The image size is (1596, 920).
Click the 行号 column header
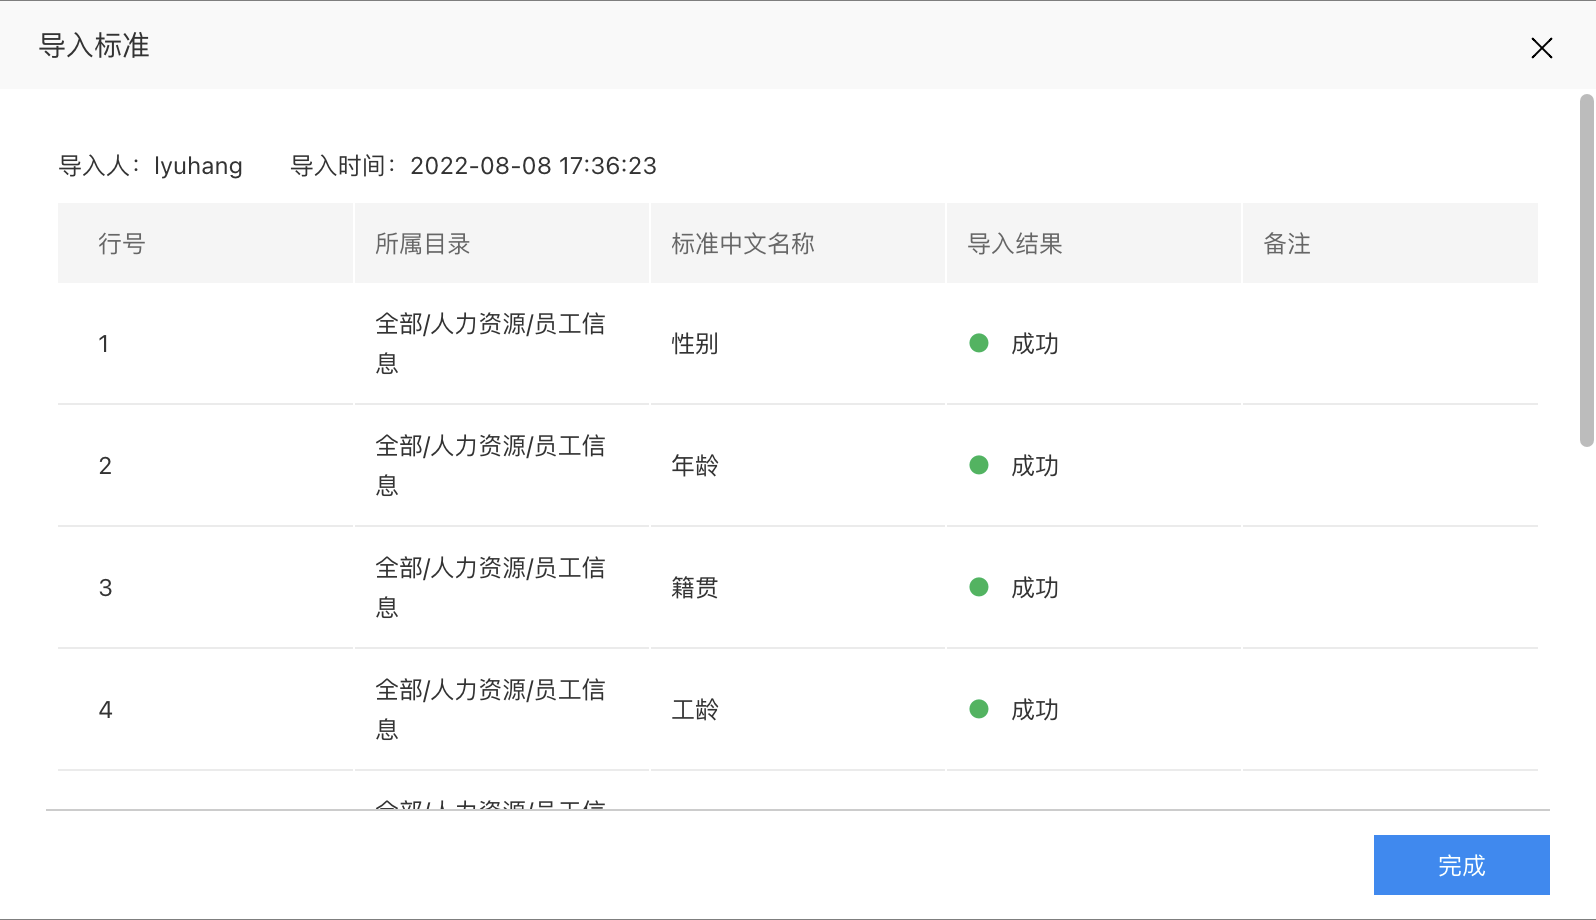(x=205, y=244)
